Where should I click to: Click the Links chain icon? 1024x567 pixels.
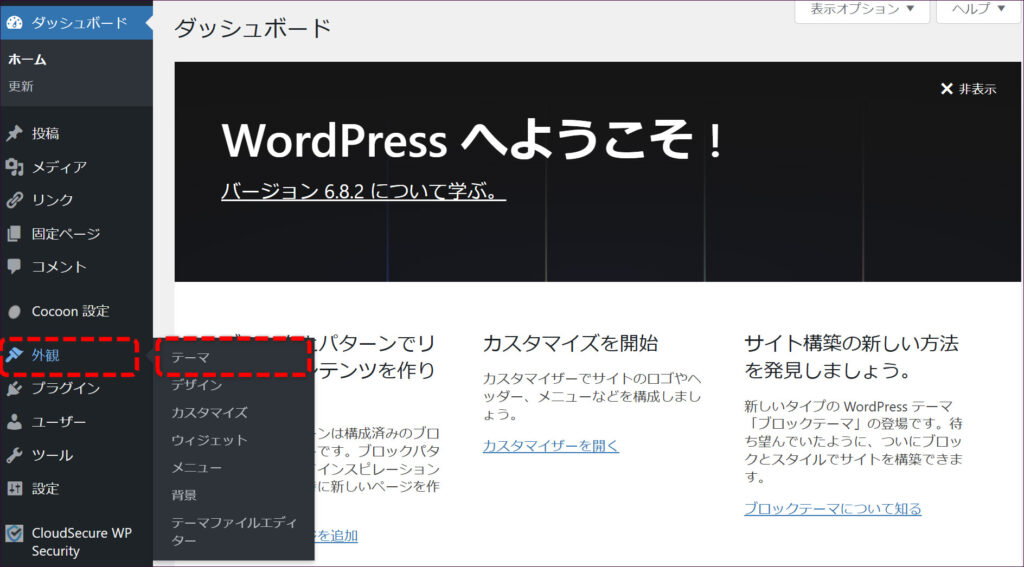coord(14,200)
